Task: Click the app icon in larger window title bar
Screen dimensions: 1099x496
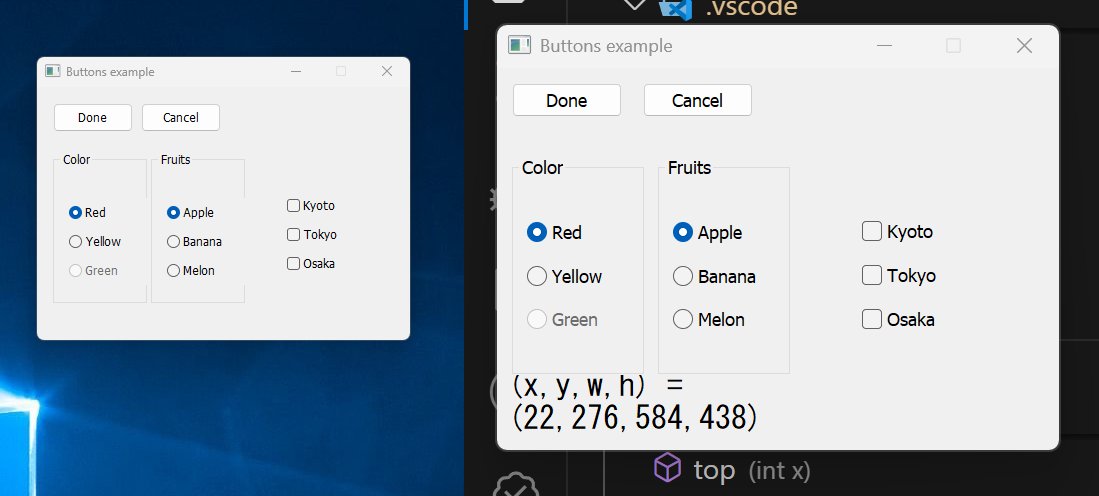Action: [519, 46]
